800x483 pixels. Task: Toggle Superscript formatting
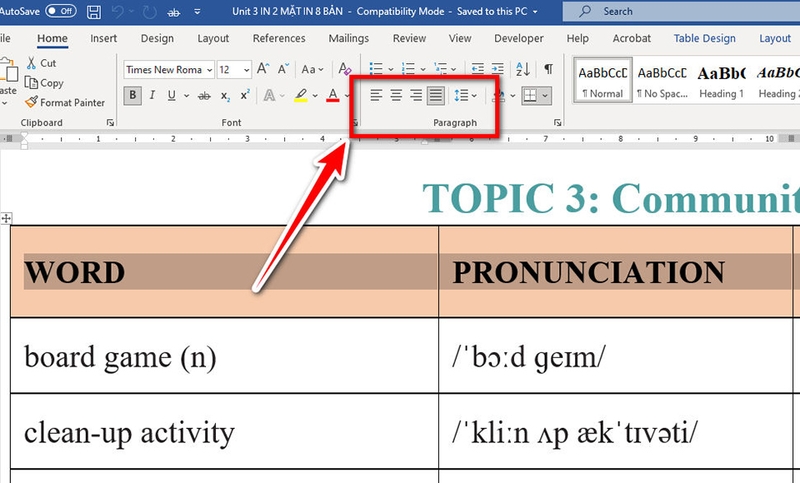[245, 95]
